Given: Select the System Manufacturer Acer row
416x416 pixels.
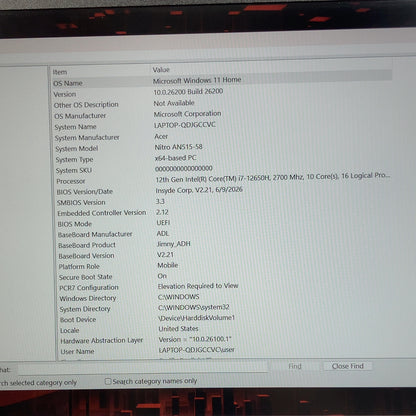Looking at the screenshot, I should pos(222,137).
